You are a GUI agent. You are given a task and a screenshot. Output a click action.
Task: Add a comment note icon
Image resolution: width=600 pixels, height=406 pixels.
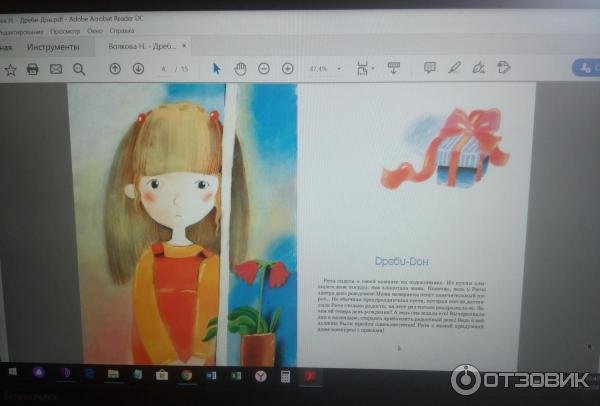coord(430,68)
